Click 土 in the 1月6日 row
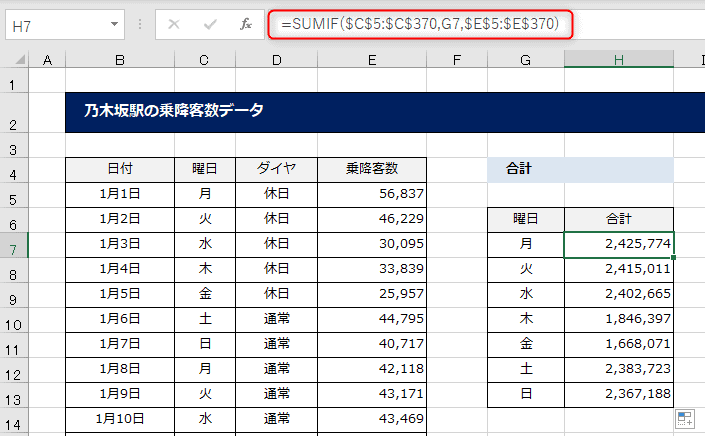Image resolution: width=705 pixels, height=436 pixels. point(205,320)
